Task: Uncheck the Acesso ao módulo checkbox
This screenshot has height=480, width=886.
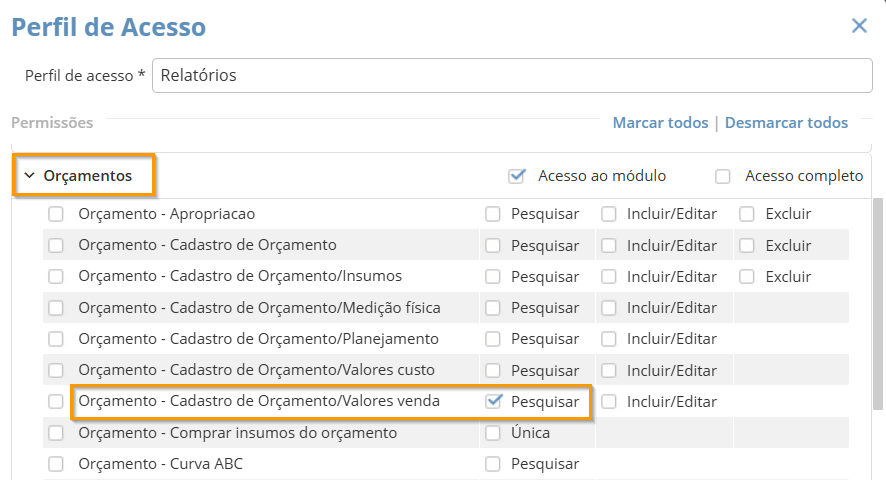Action: click(x=517, y=176)
